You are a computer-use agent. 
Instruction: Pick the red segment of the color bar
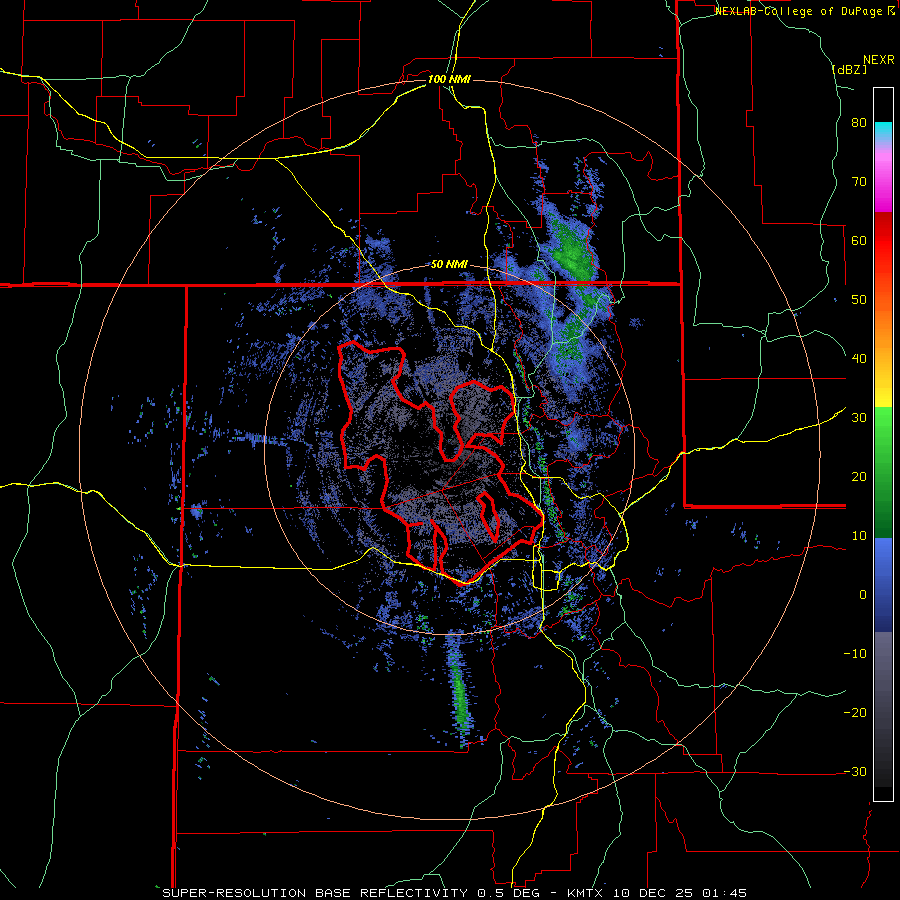click(x=883, y=242)
